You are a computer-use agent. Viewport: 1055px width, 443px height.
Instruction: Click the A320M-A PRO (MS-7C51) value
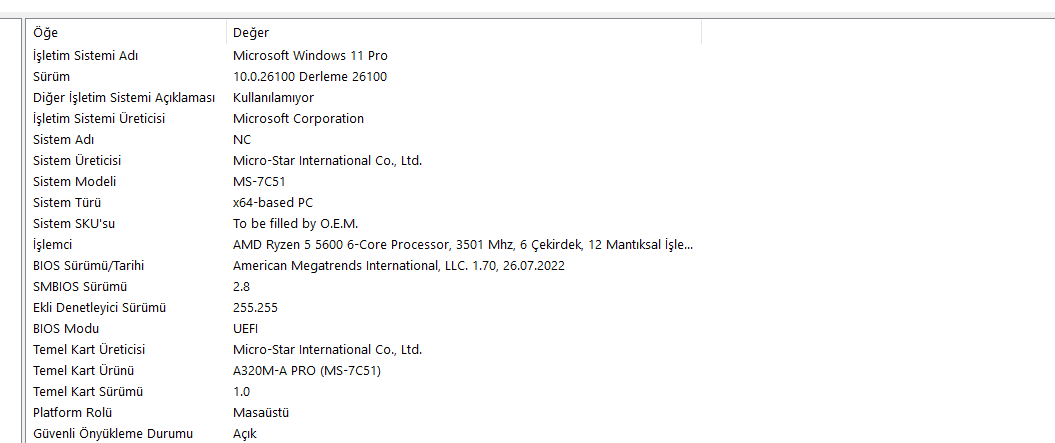[306, 370]
